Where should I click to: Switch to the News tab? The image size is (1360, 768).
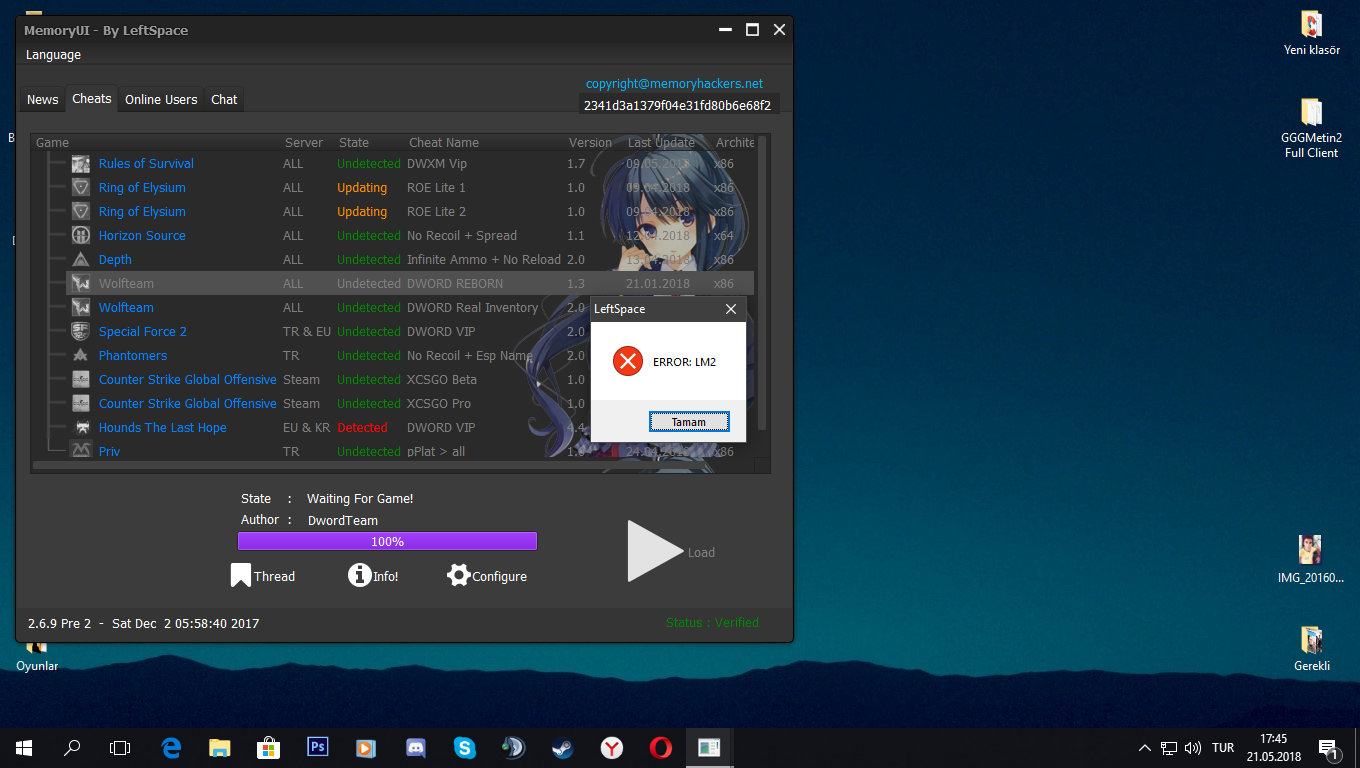tap(43, 99)
